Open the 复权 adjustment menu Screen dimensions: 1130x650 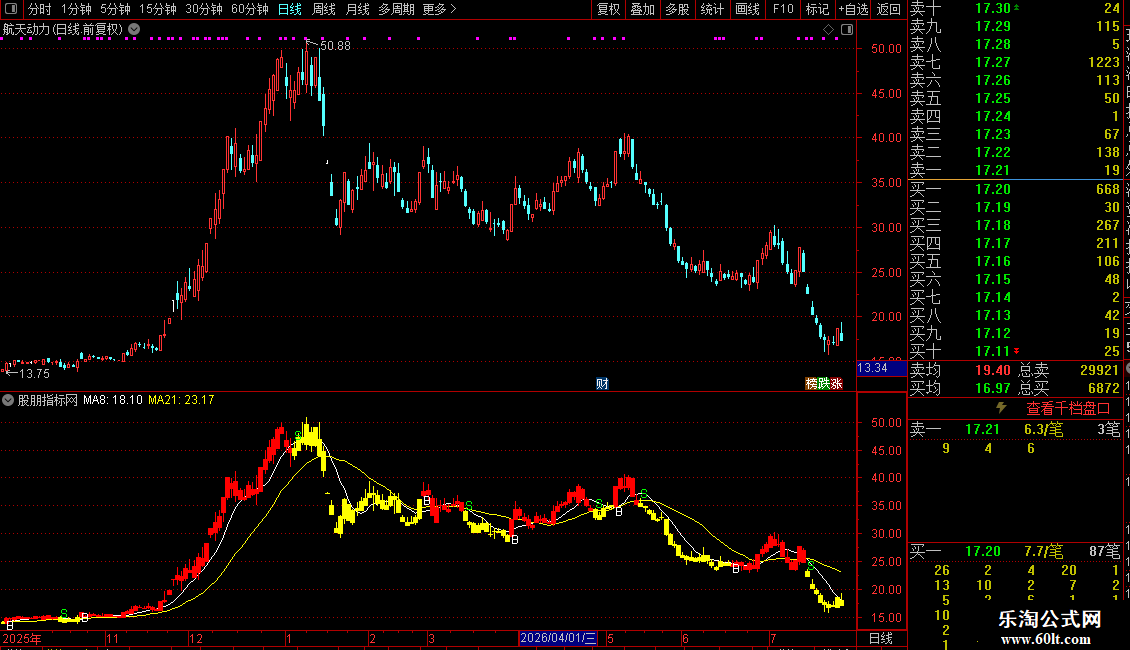click(608, 9)
